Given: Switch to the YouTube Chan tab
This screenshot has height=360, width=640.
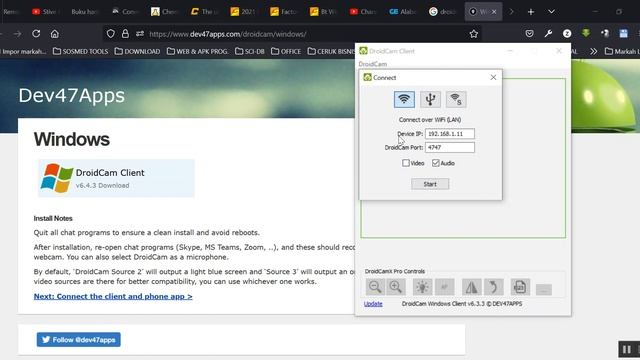Looking at the screenshot, I should tap(362, 12).
